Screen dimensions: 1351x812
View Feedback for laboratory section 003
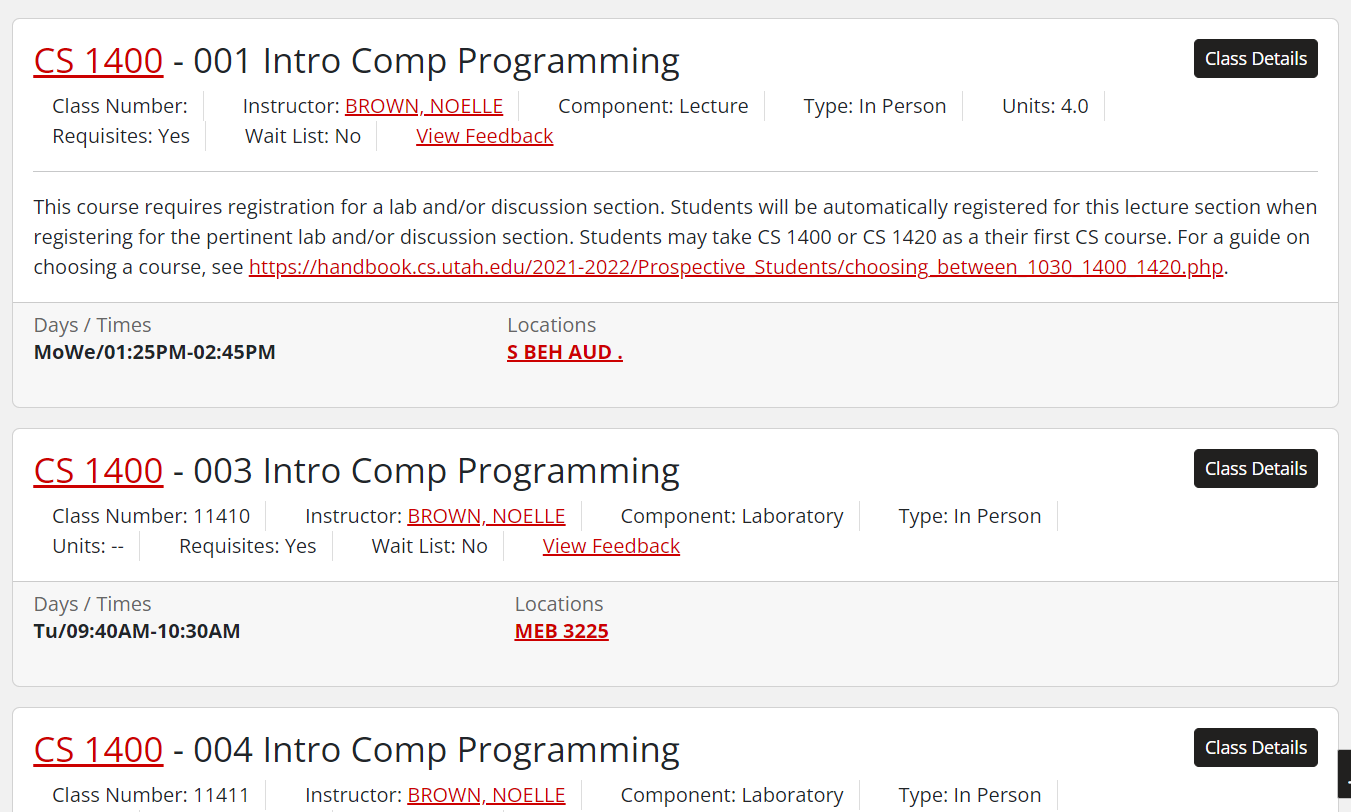point(611,546)
